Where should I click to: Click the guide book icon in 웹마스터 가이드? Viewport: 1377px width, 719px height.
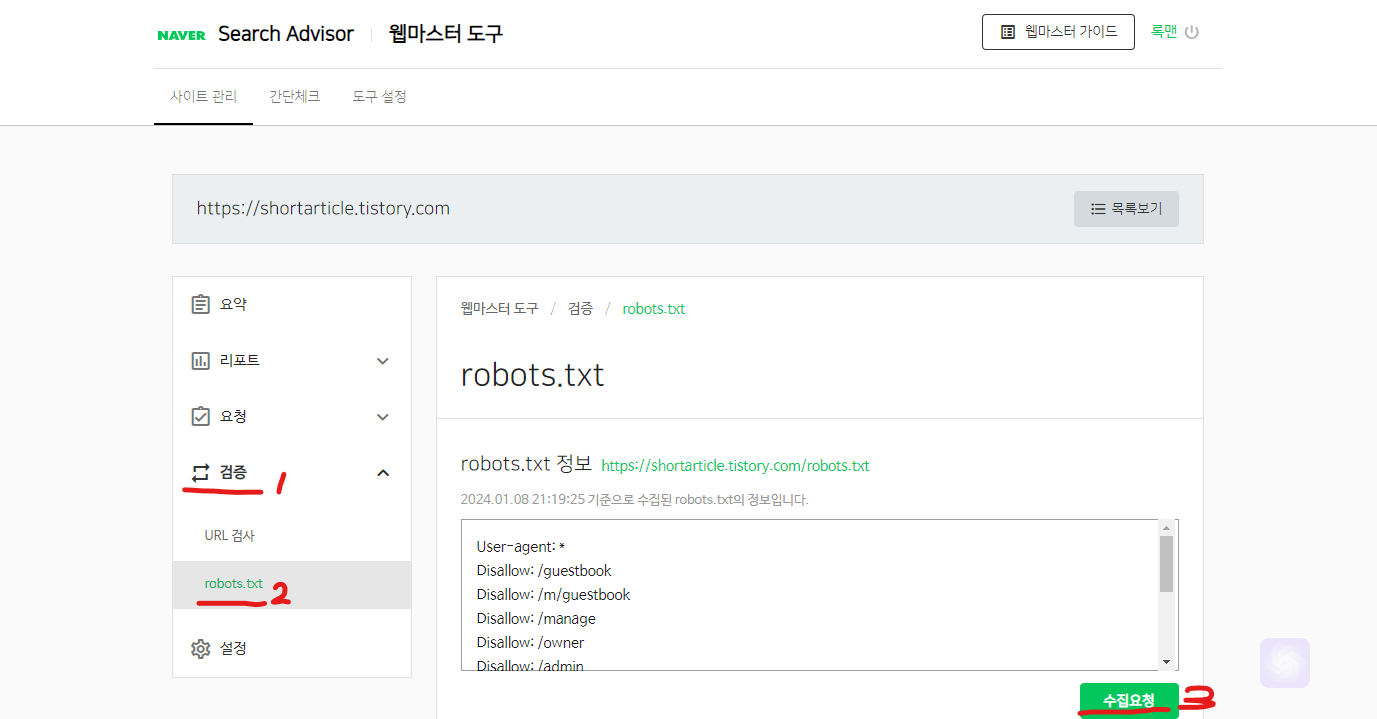[x=1008, y=32]
